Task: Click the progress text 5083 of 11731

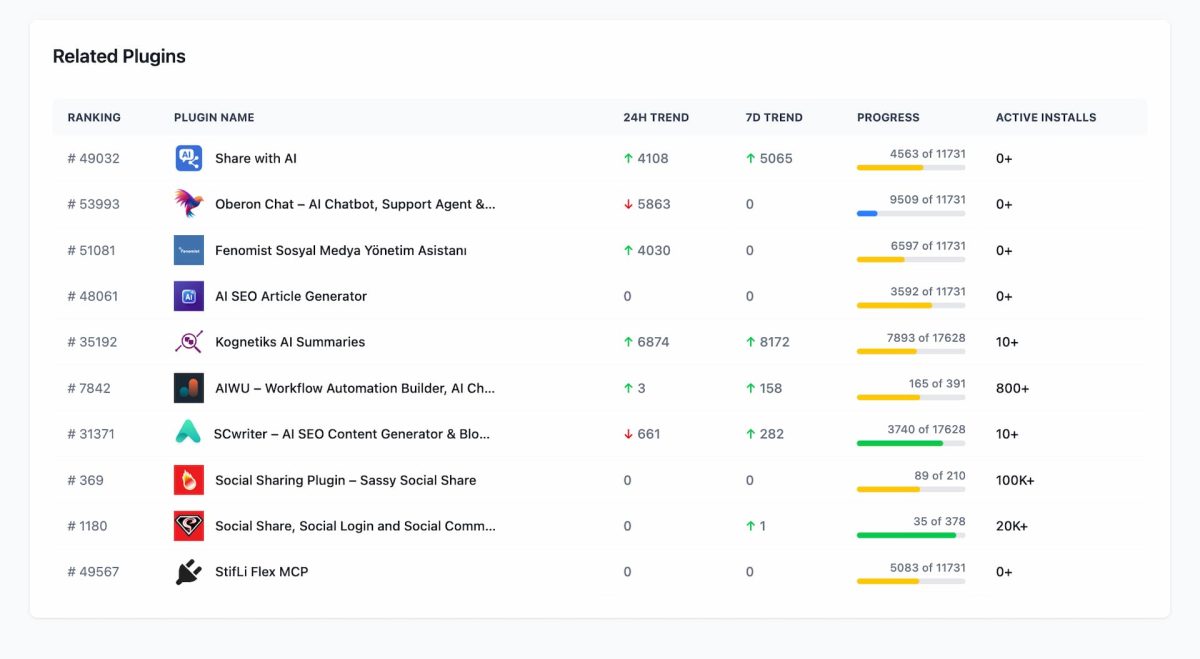Action: pyautogui.click(x=928, y=567)
